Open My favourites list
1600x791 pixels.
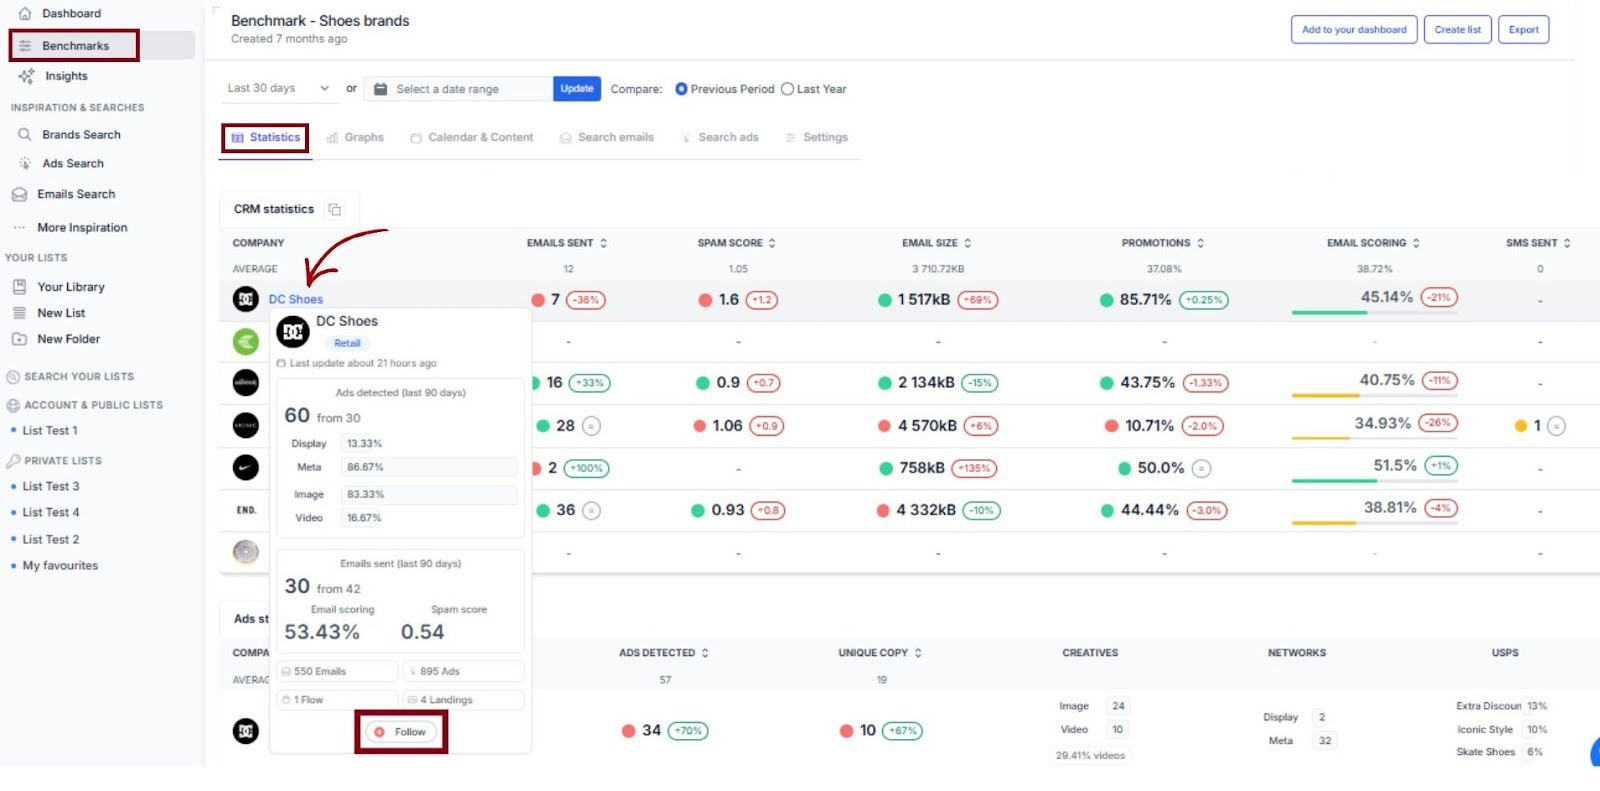click(x=60, y=566)
